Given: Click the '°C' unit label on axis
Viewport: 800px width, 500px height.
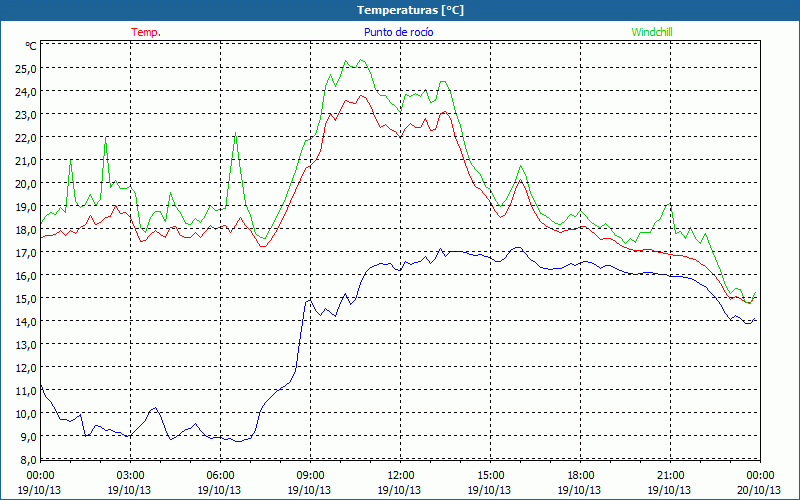Looking at the screenshot, I should click(31, 46).
